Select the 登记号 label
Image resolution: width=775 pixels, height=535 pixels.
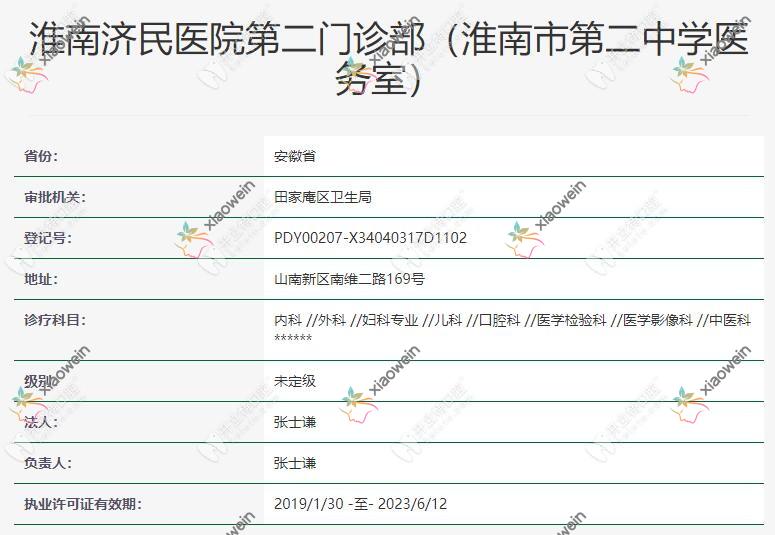48,238
